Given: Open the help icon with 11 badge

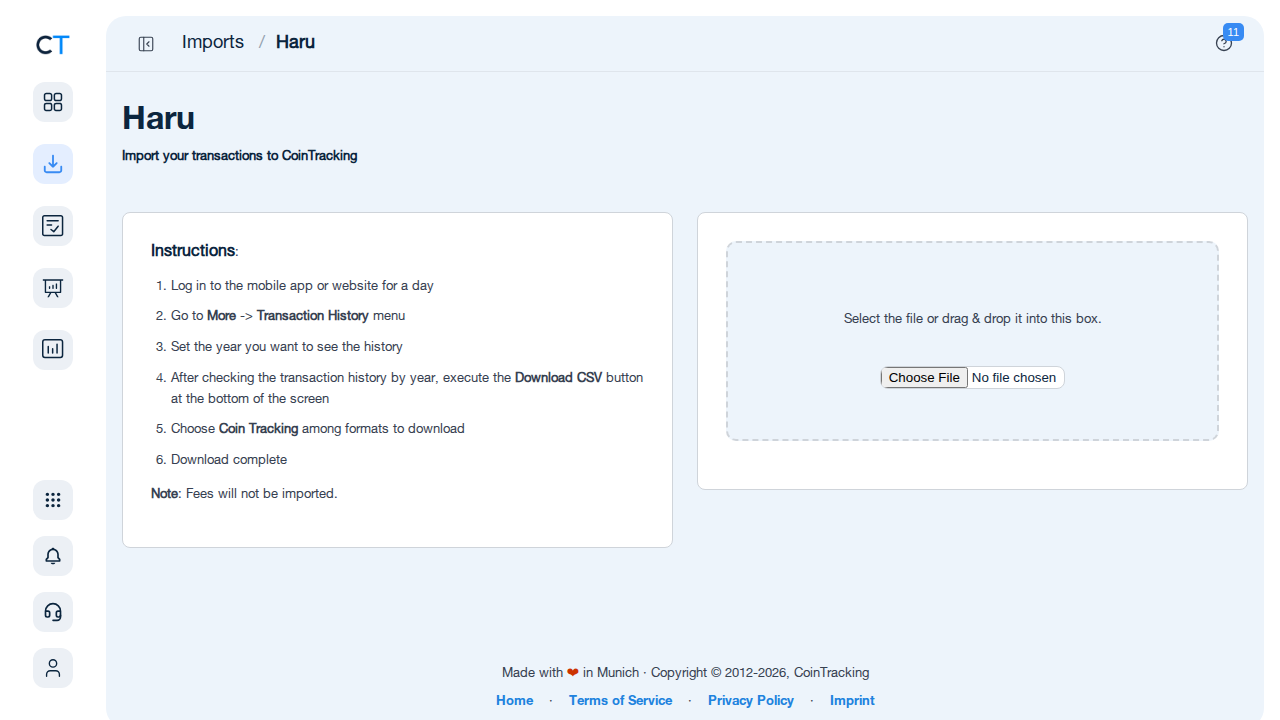Looking at the screenshot, I should 1224,43.
